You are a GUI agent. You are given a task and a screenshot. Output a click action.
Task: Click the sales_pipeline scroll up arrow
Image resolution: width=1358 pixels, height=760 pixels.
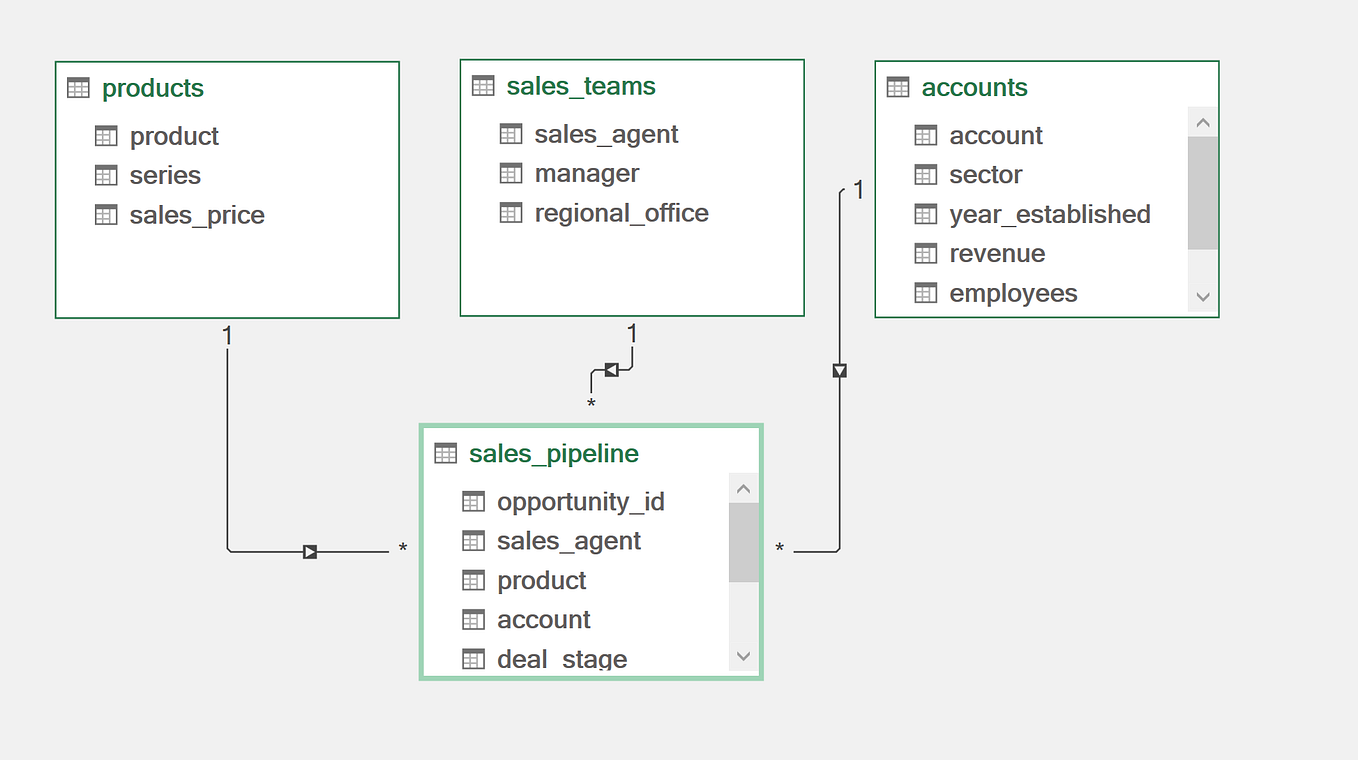[x=743, y=489]
